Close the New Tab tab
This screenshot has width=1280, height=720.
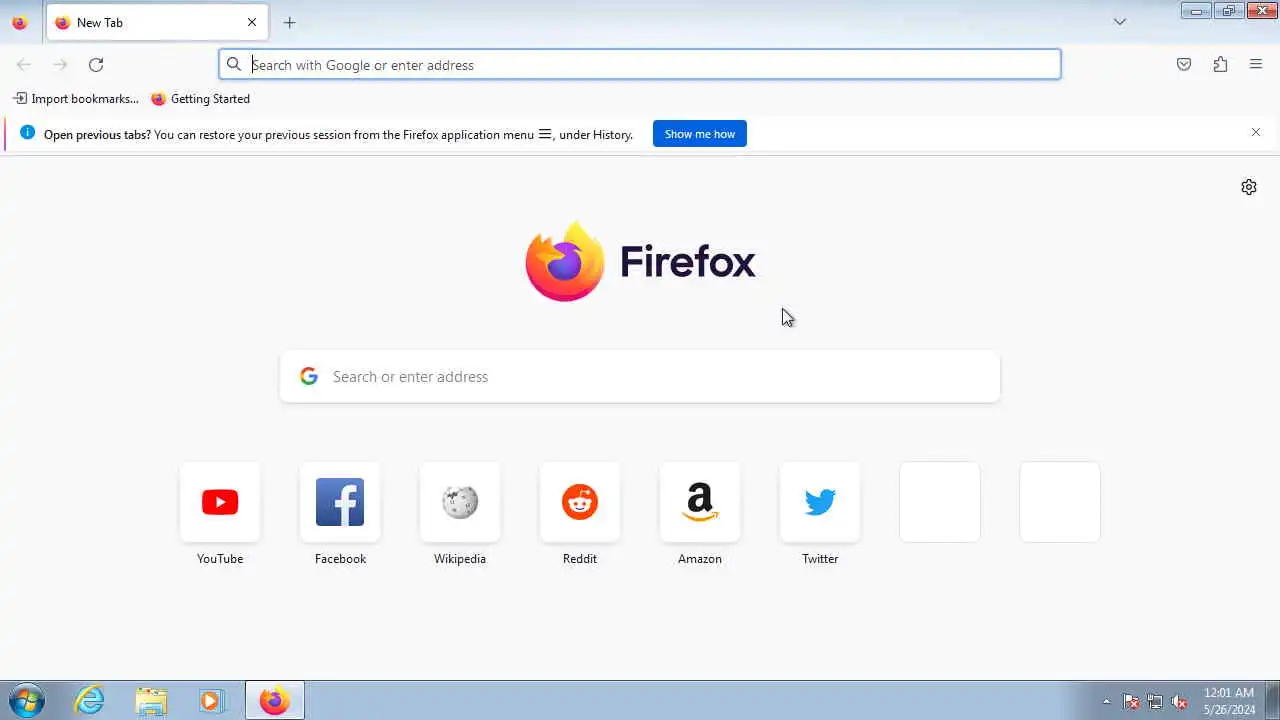[252, 22]
